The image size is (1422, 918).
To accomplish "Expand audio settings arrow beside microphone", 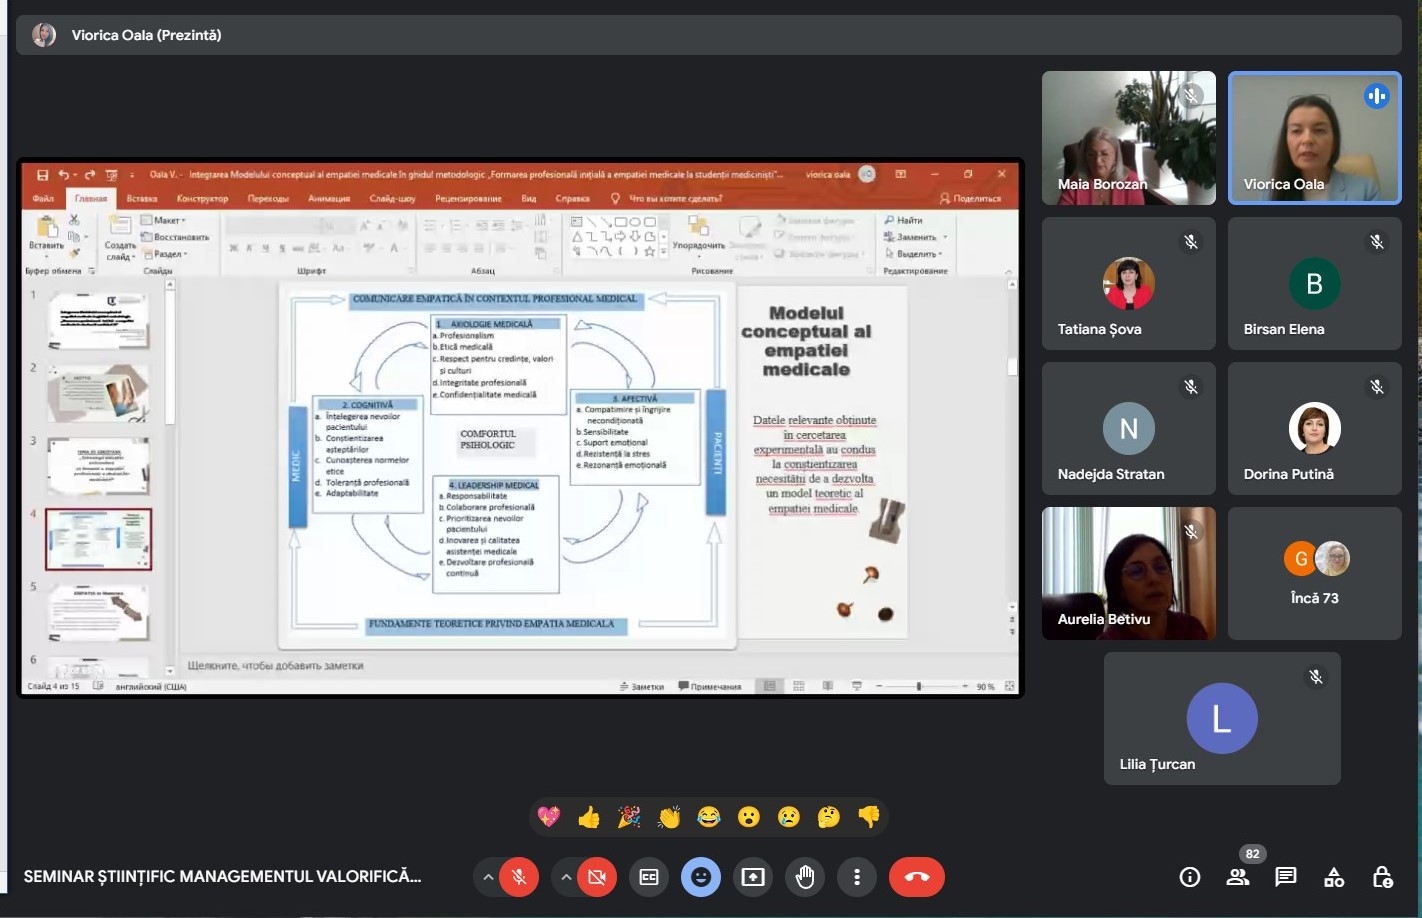I will click(488, 877).
